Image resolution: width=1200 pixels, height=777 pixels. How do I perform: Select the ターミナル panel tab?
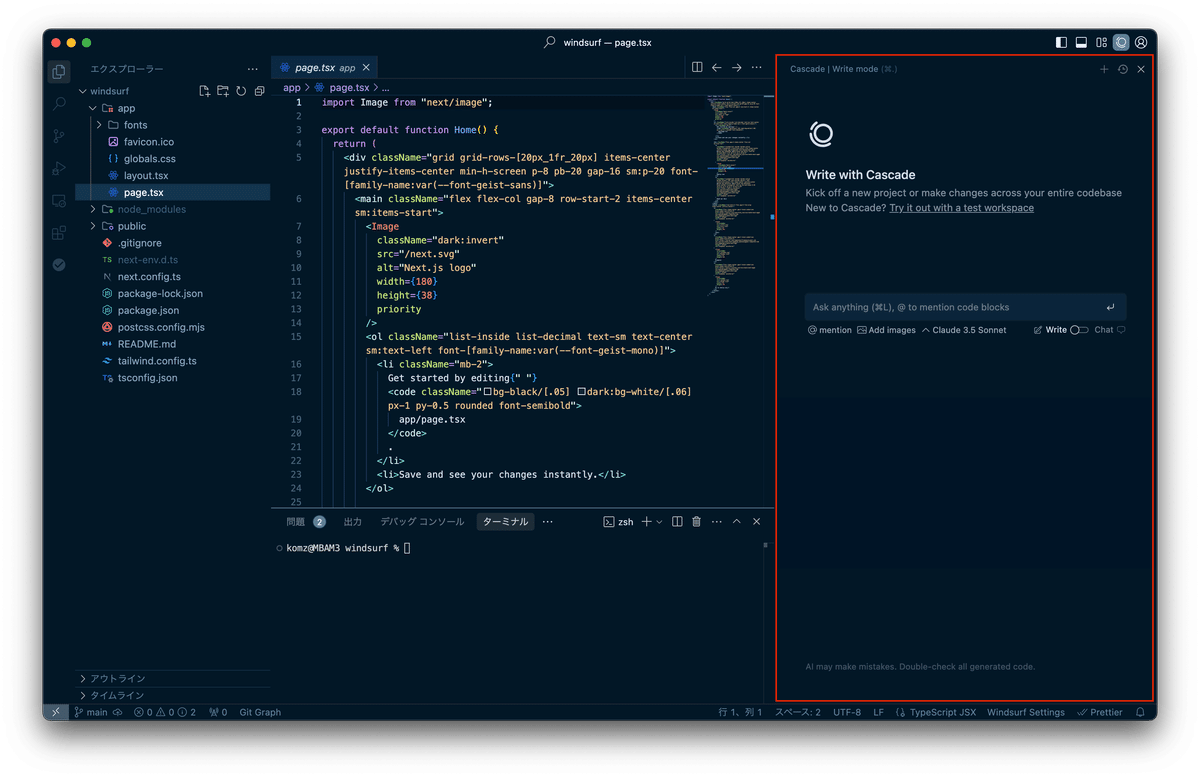[x=505, y=522]
